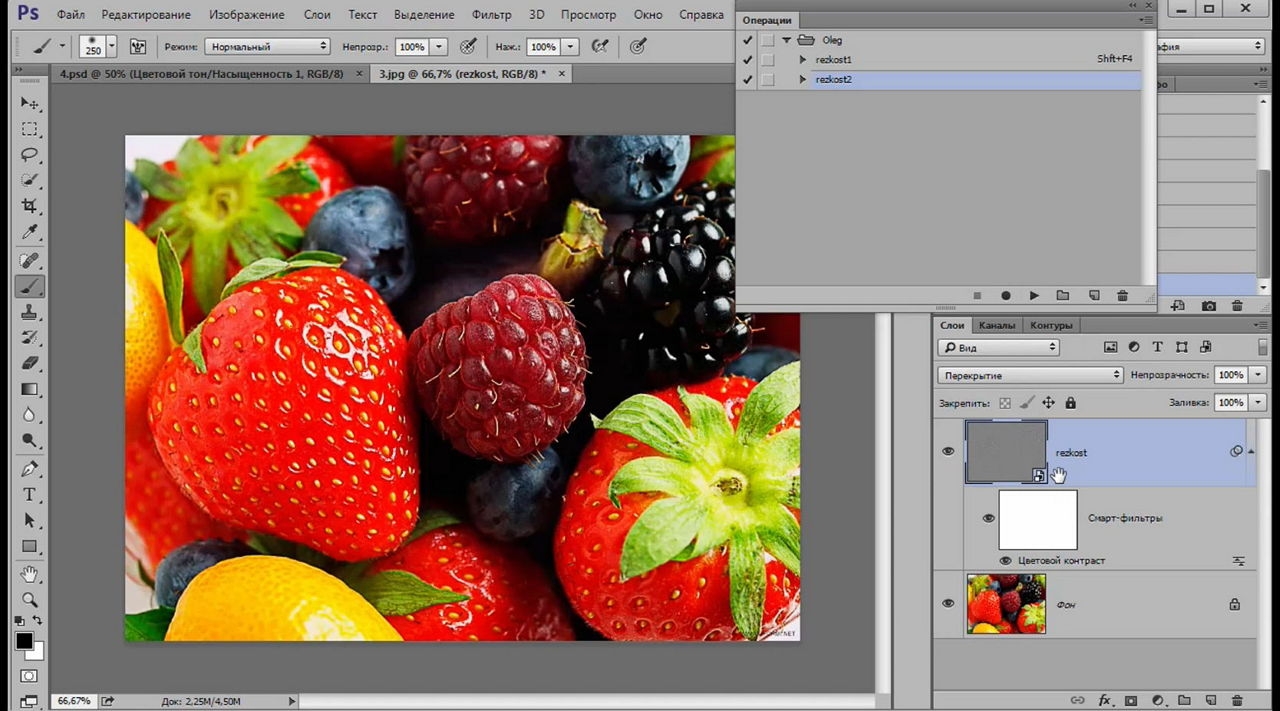Open the Фильтр menu

pyautogui.click(x=490, y=15)
